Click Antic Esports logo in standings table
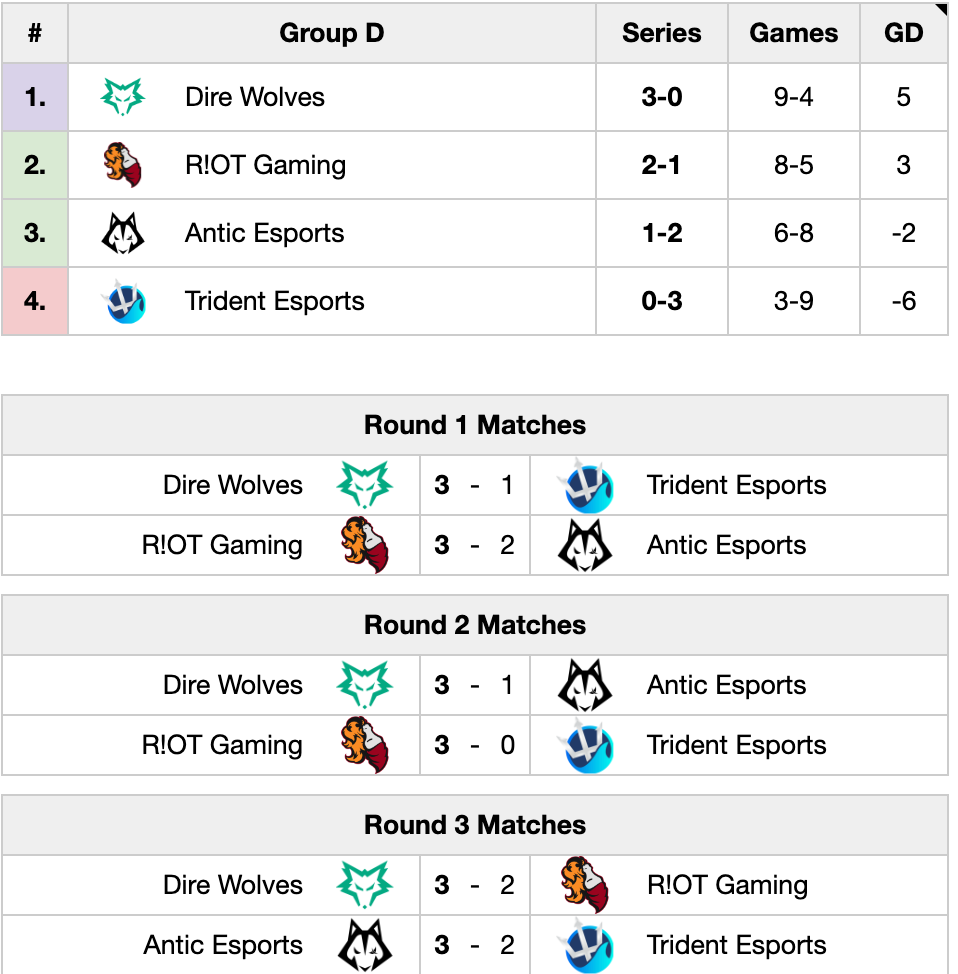The height and width of the screenshot is (974, 958). pos(123,233)
